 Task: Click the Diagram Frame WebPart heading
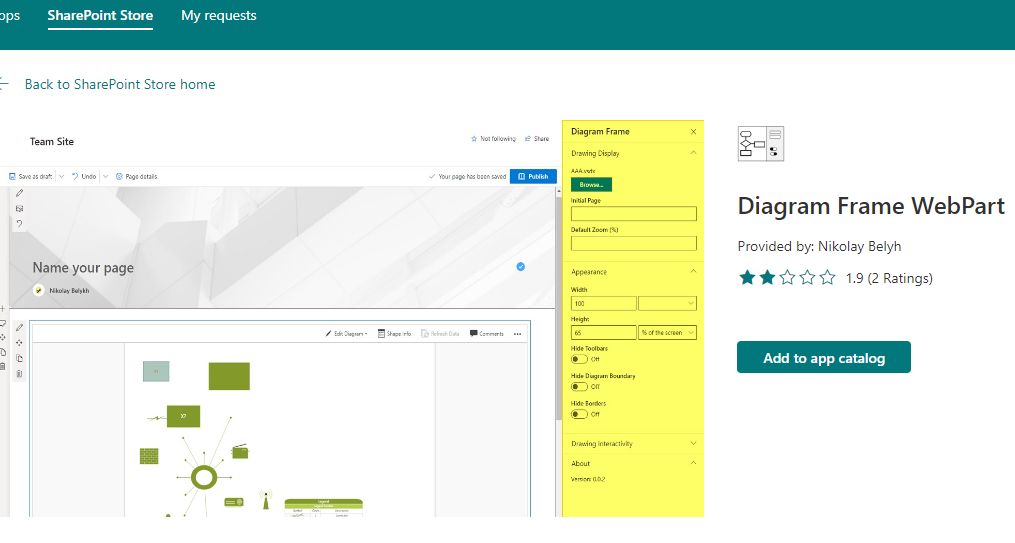[x=871, y=206]
